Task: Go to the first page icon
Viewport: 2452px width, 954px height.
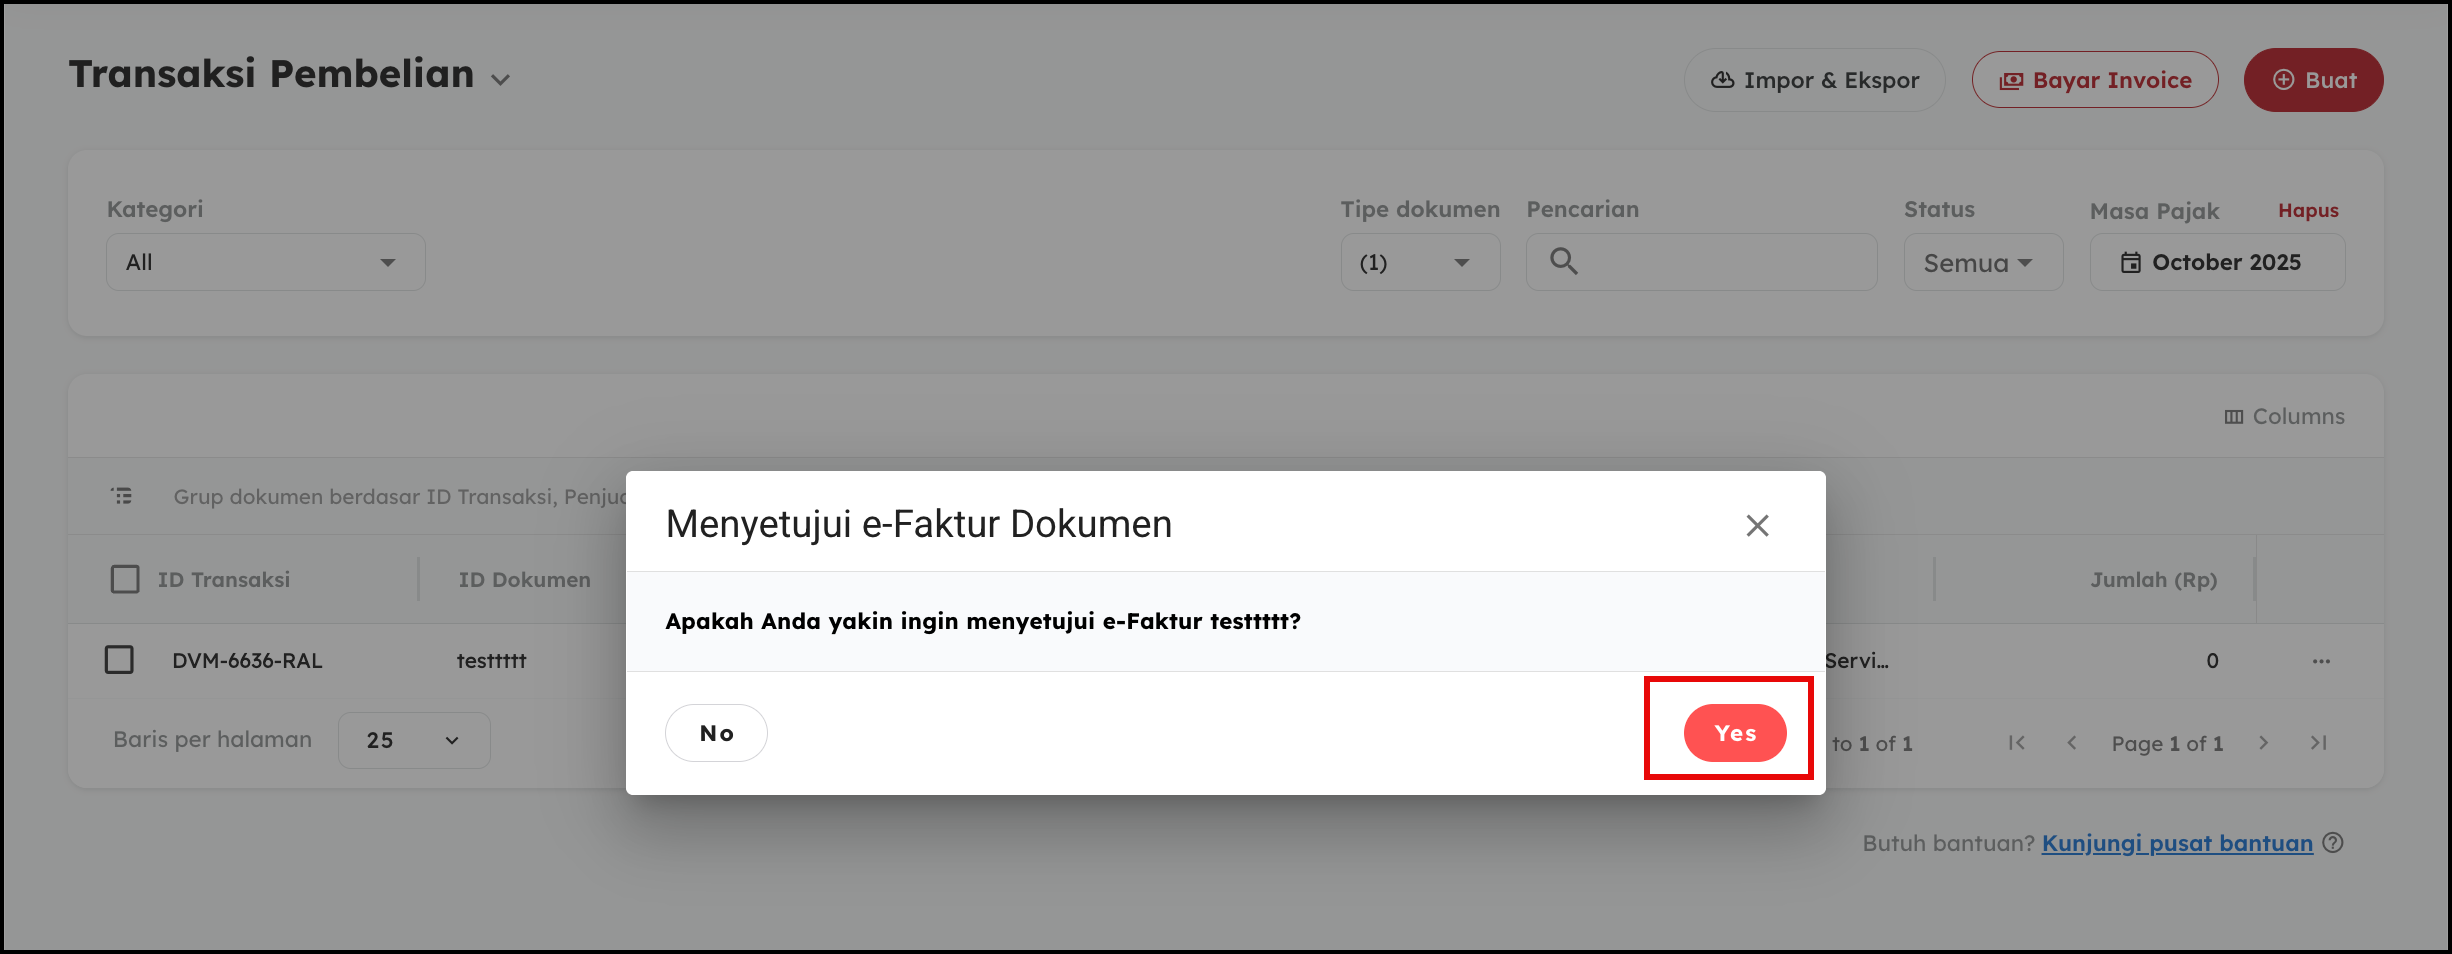Action: [x=2017, y=743]
